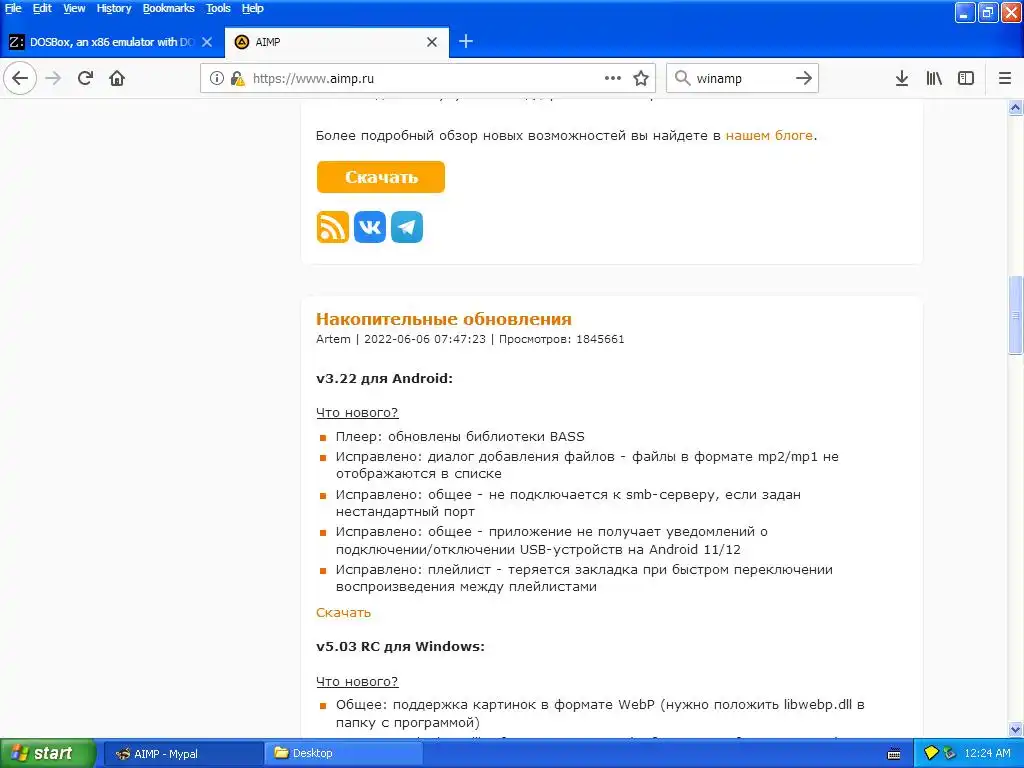Open a new tab with plus
The width and height of the screenshot is (1024, 768).
466,42
